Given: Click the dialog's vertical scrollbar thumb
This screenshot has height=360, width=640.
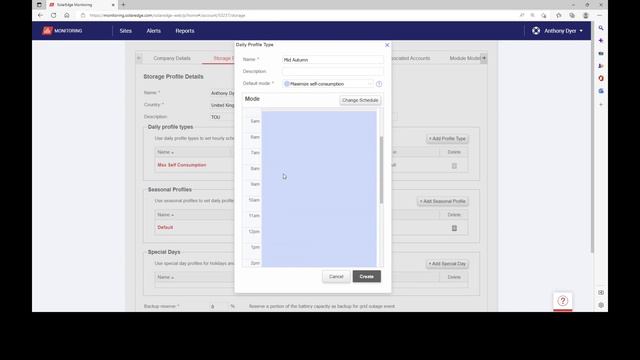Looking at the screenshot, I should click(381, 170).
